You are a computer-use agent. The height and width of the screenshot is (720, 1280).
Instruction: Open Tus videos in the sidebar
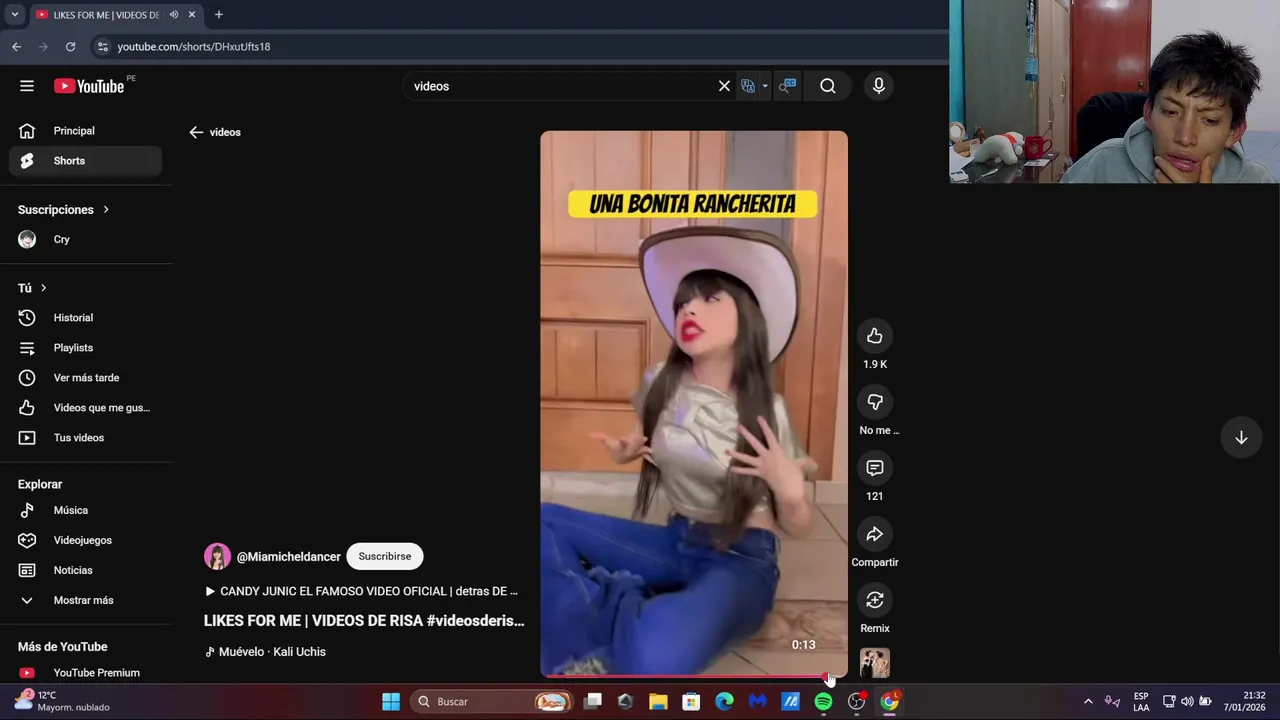(85, 438)
